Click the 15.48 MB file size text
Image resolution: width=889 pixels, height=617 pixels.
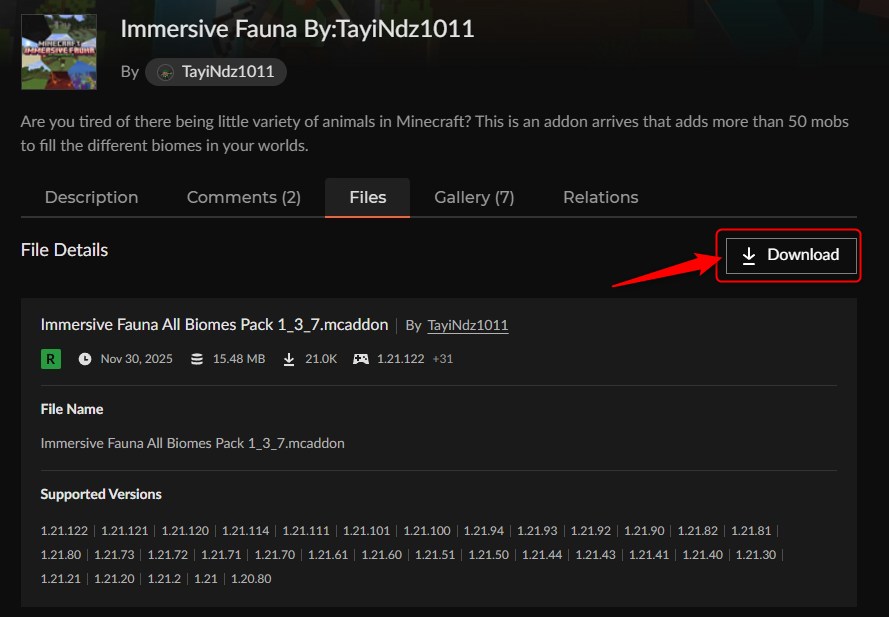coord(239,359)
